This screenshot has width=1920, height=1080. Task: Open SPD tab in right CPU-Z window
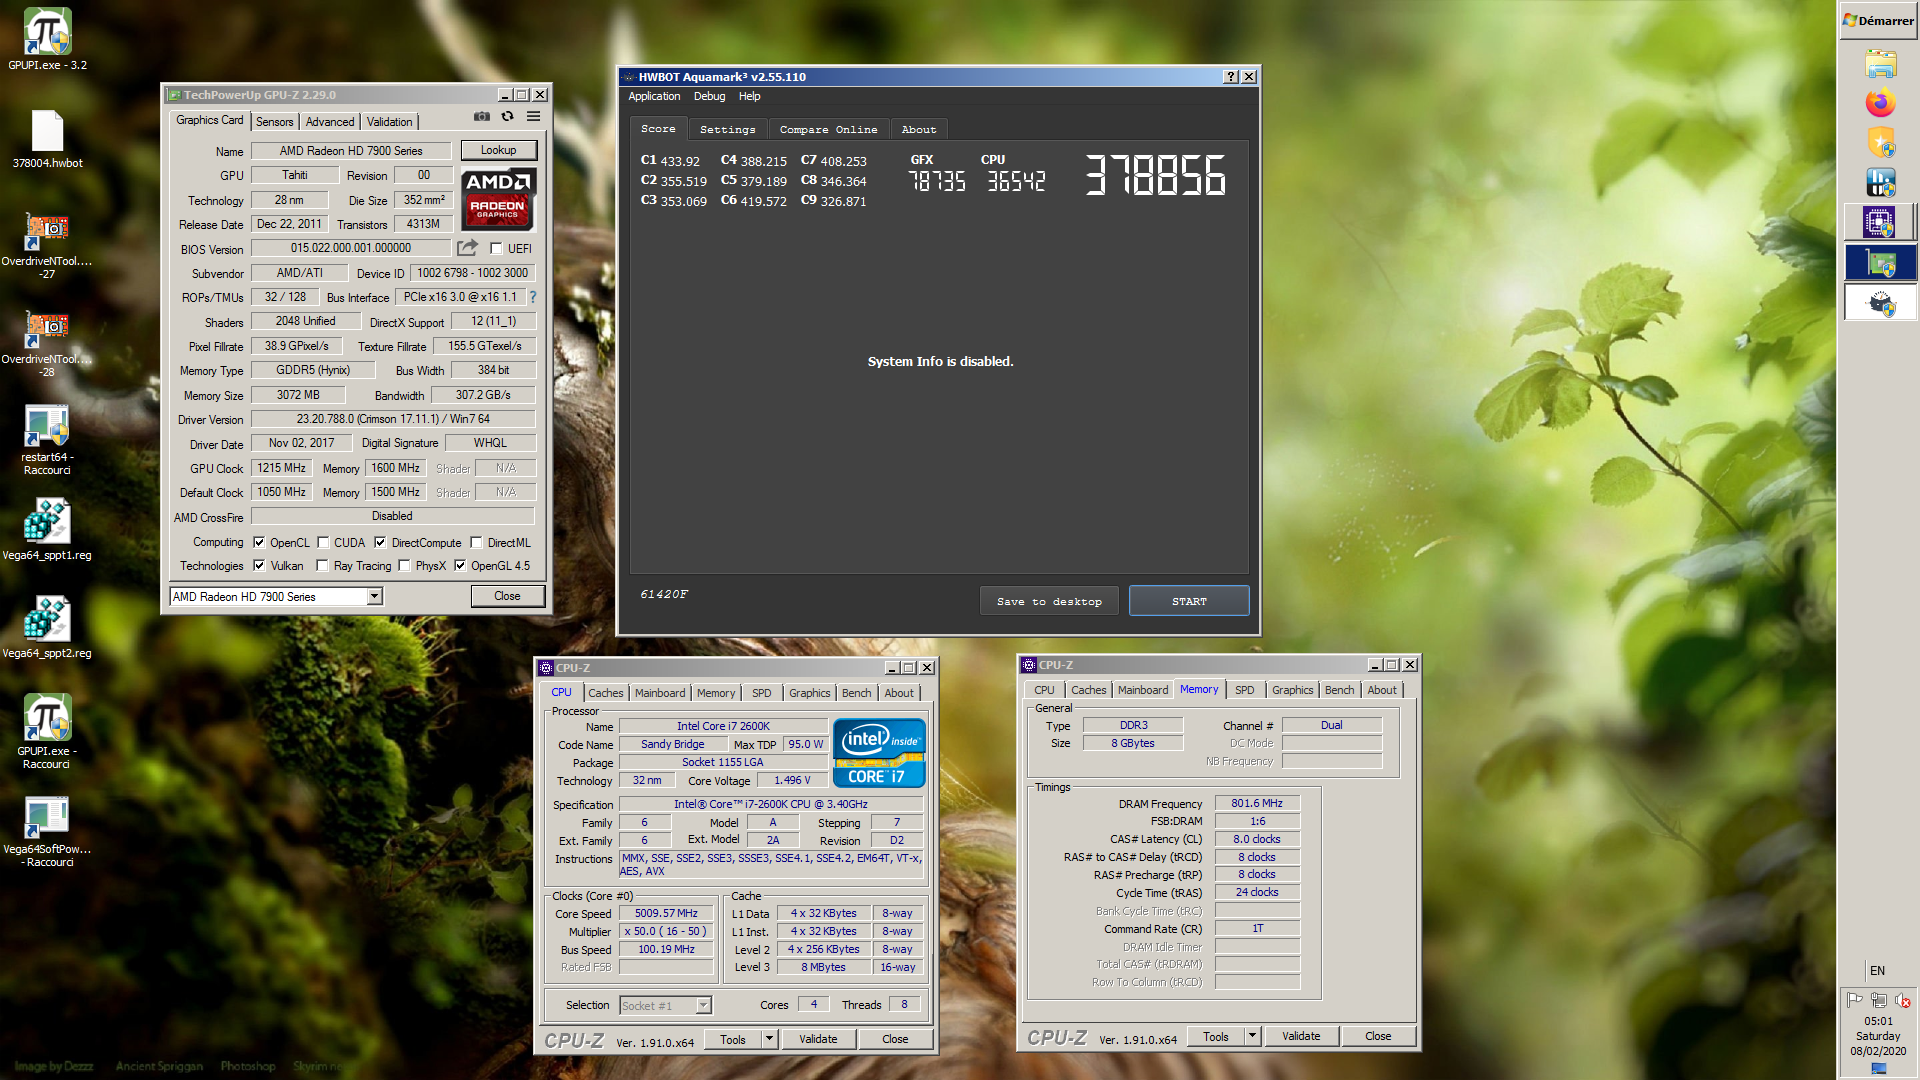click(x=1244, y=690)
